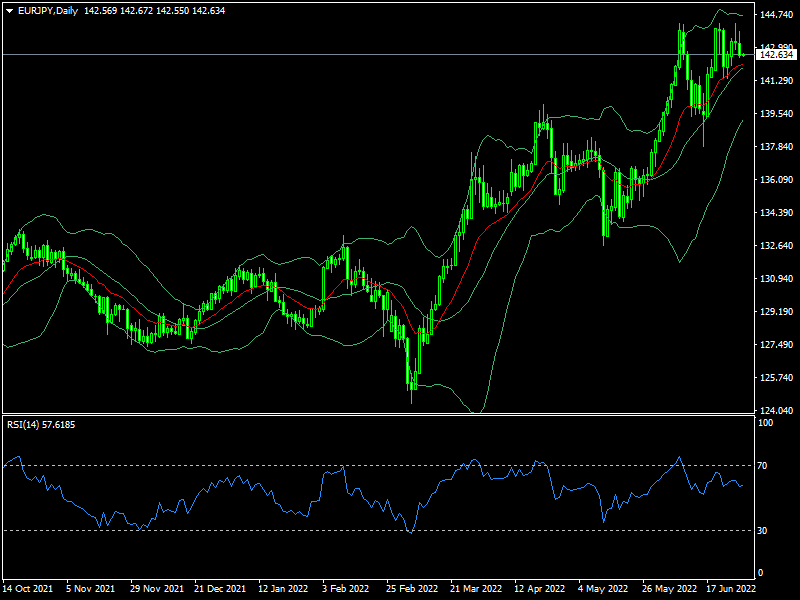Click the 3 Feb 2022 date label
The image size is (800, 600).
click(345, 589)
